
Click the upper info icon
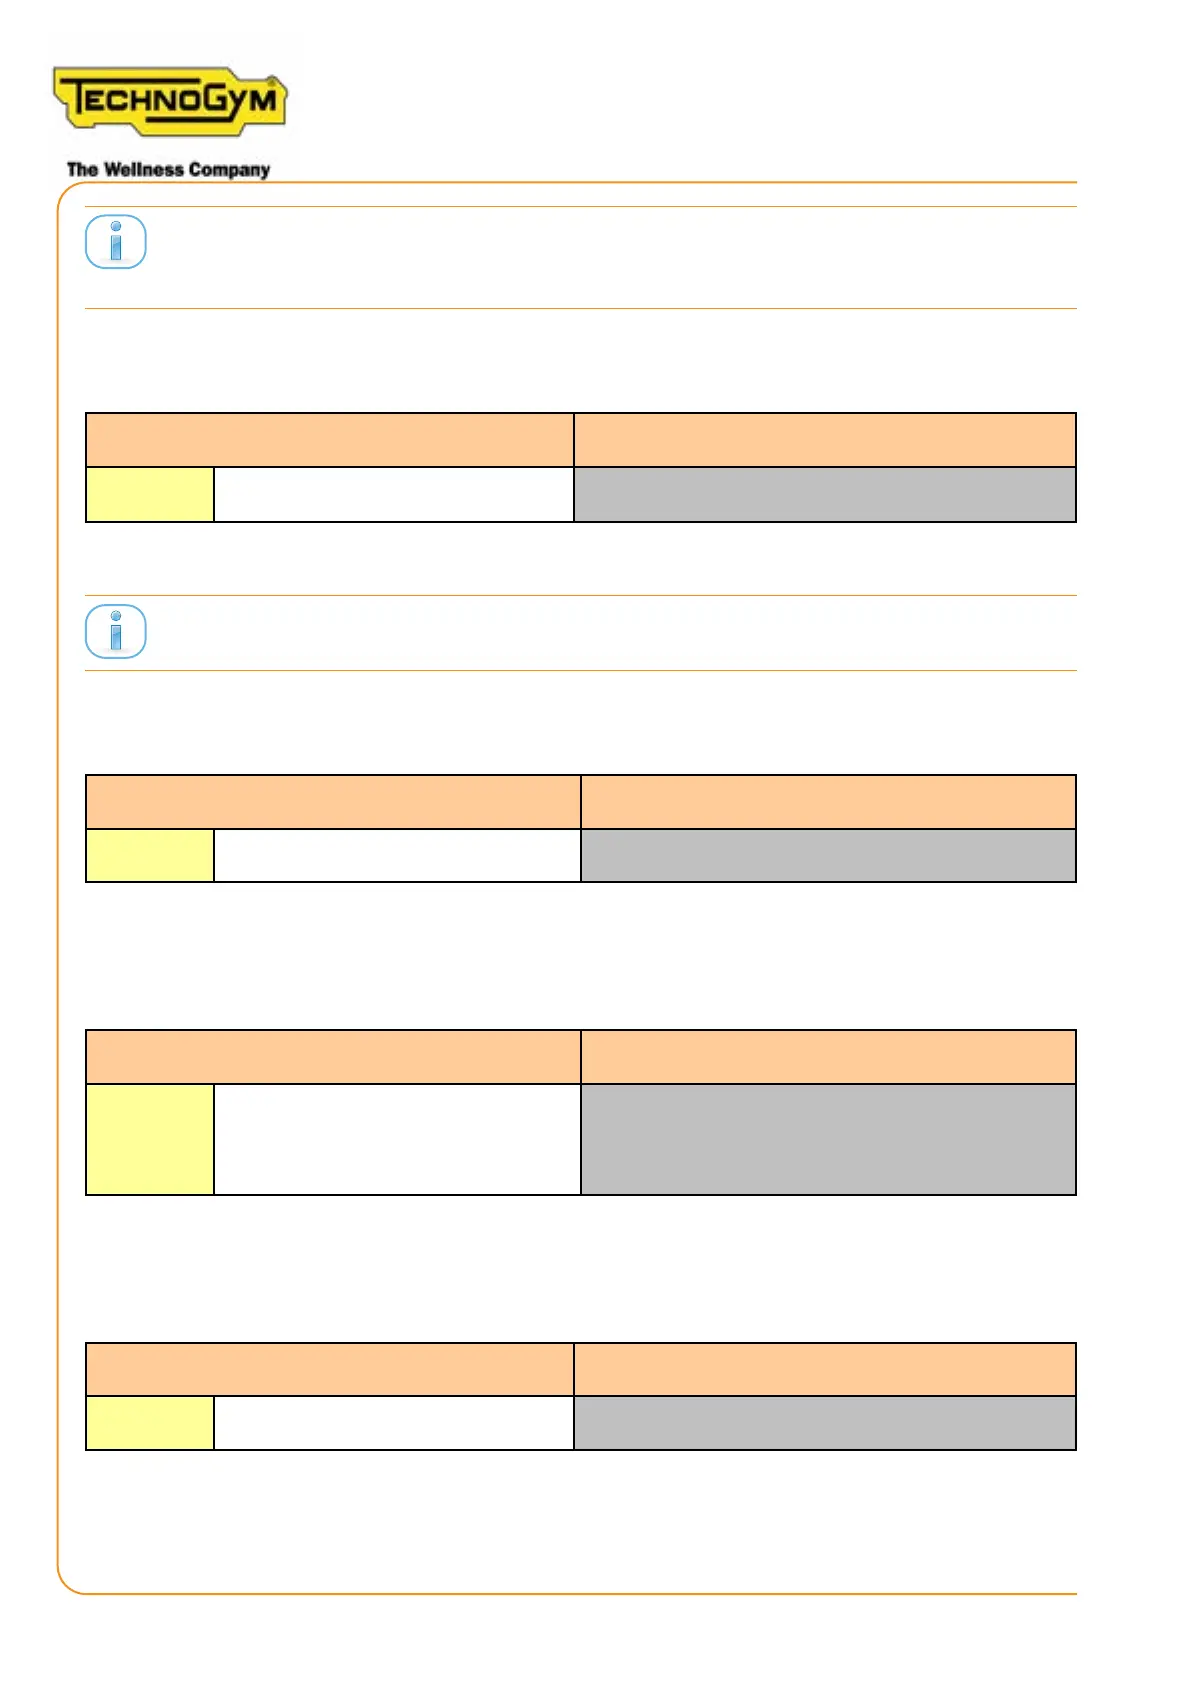(x=116, y=242)
